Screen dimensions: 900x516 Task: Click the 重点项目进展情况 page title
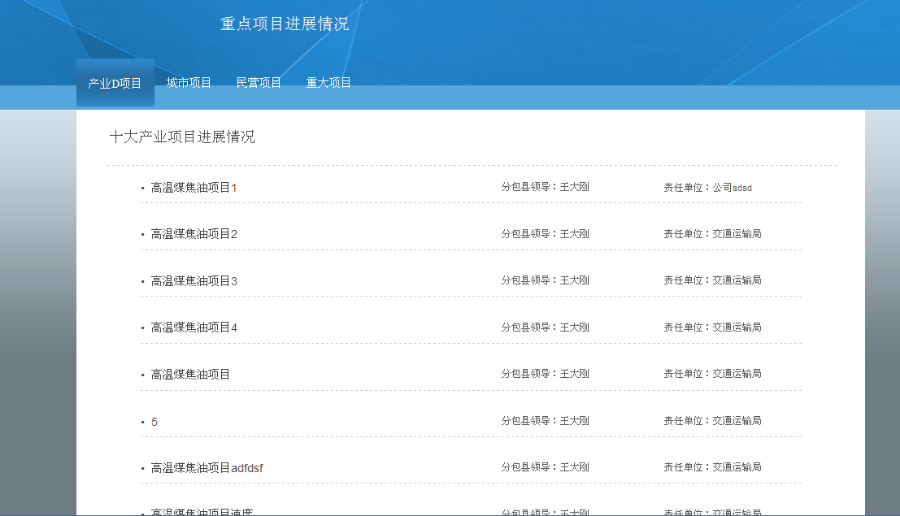285,24
